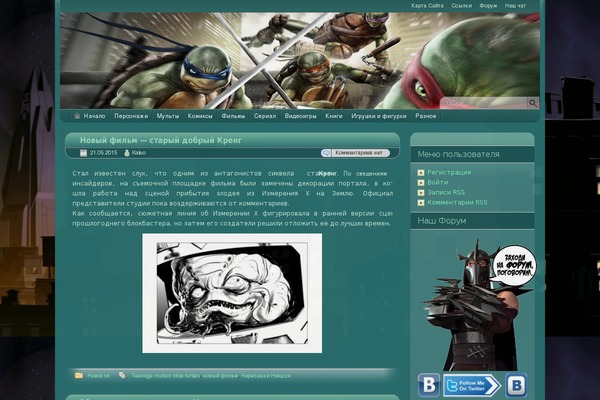Open the Начало menu item
Viewport: 600px width, 400px height.
click(x=94, y=116)
